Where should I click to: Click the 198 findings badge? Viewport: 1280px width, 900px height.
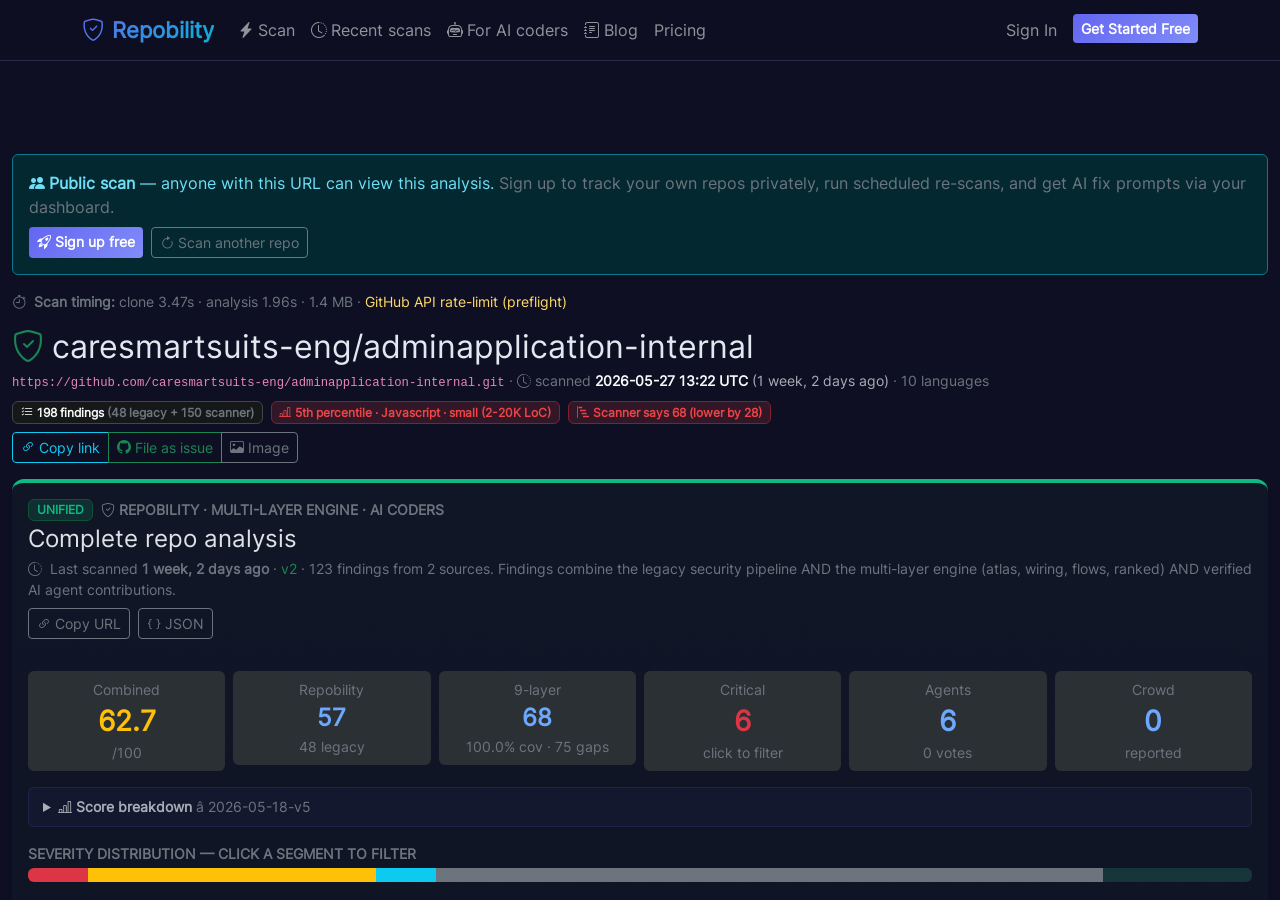click(x=137, y=412)
